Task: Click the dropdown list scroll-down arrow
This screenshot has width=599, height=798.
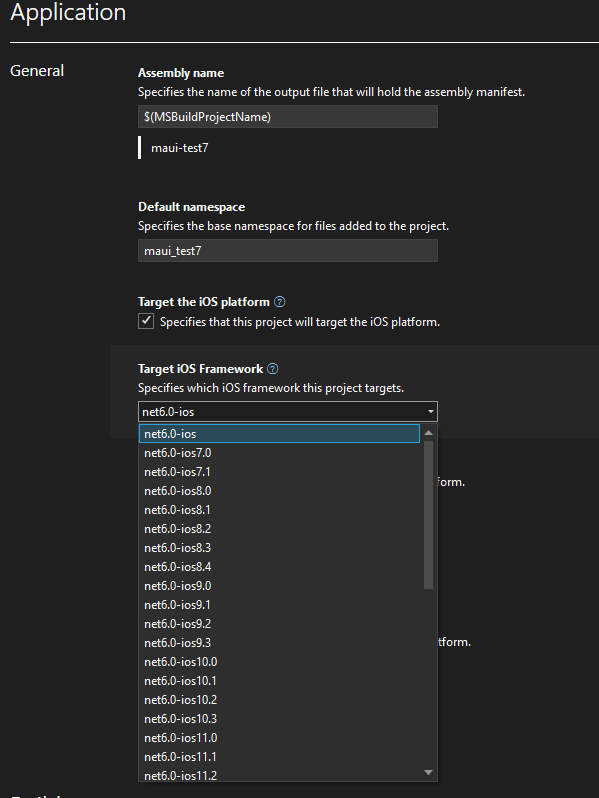Action: tap(428, 773)
